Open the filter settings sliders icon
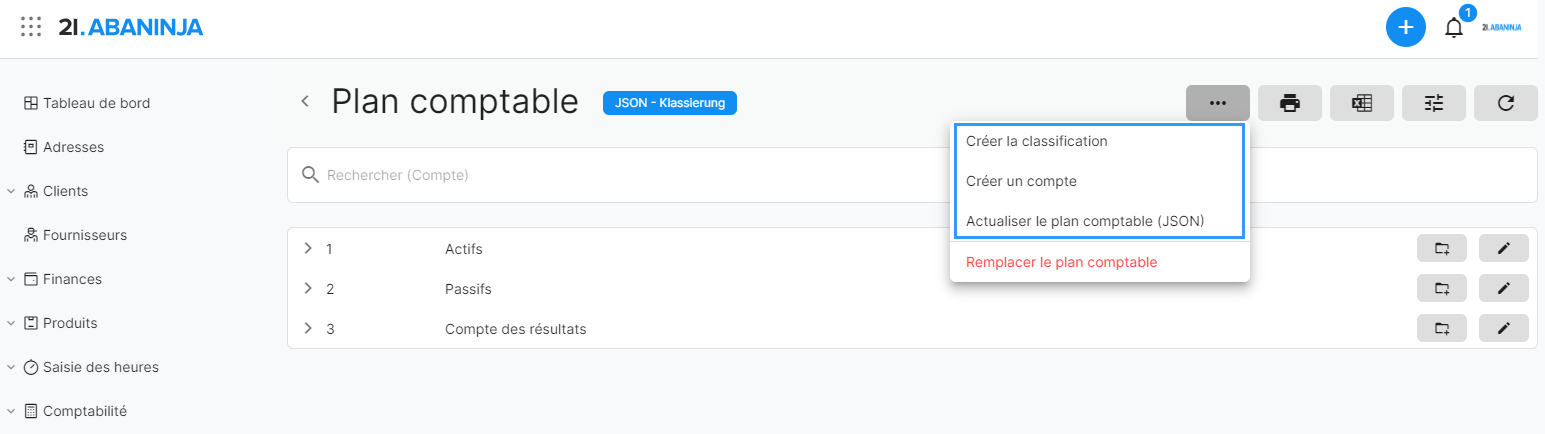The height and width of the screenshot is (434, 1545). (1434, 103)
